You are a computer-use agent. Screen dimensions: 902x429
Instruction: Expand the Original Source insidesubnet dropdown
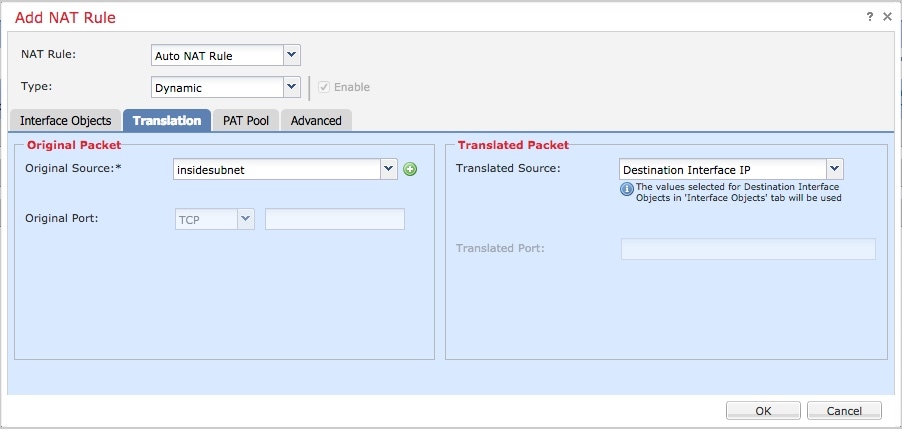click(389, 169)
